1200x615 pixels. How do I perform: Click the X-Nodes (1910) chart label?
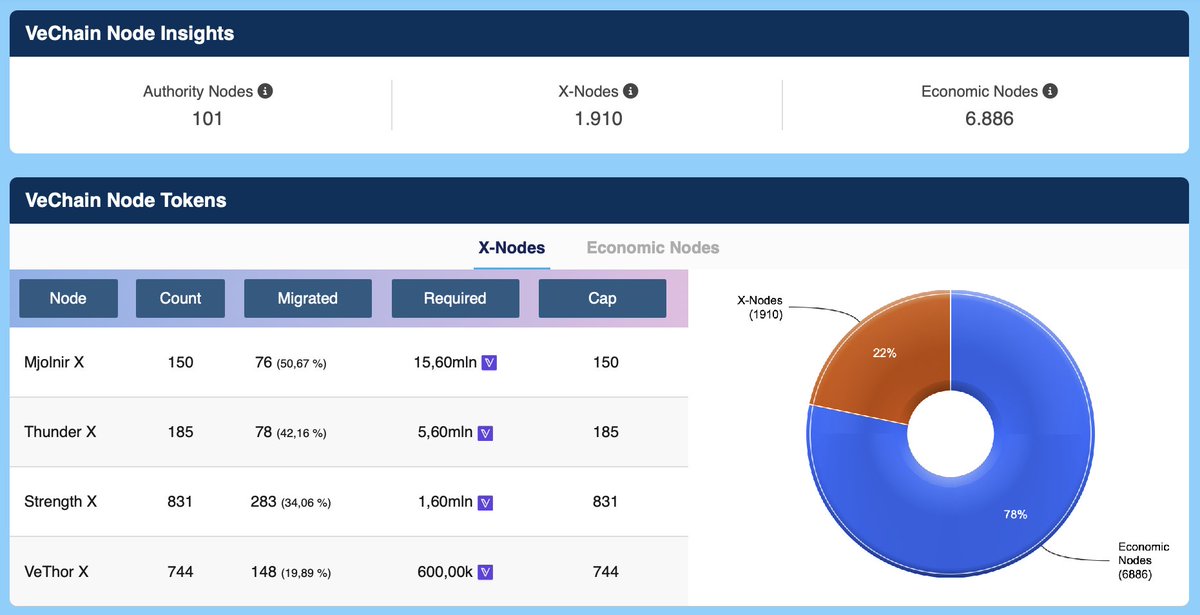(x=759, y=307)
